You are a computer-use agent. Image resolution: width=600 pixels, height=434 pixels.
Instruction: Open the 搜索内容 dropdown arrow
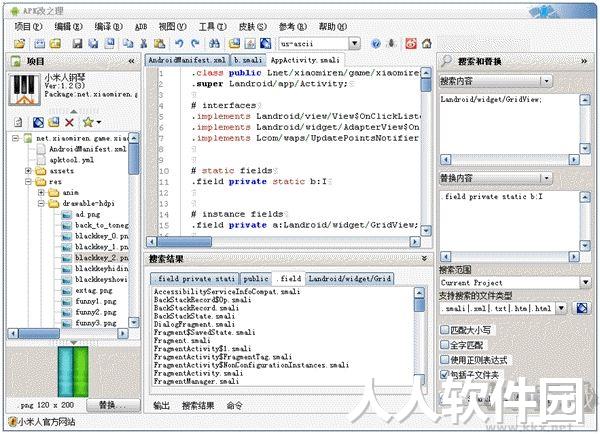click(x=546, y=81)
